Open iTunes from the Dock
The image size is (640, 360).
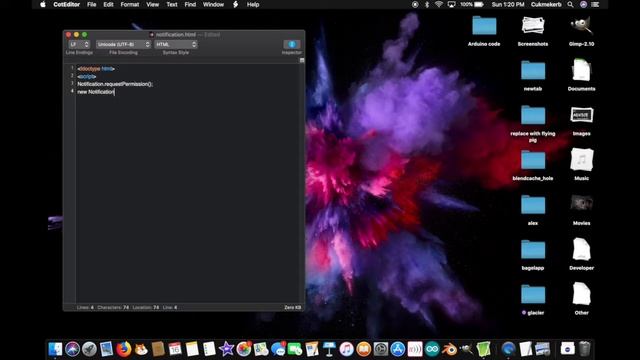[346, 349]
